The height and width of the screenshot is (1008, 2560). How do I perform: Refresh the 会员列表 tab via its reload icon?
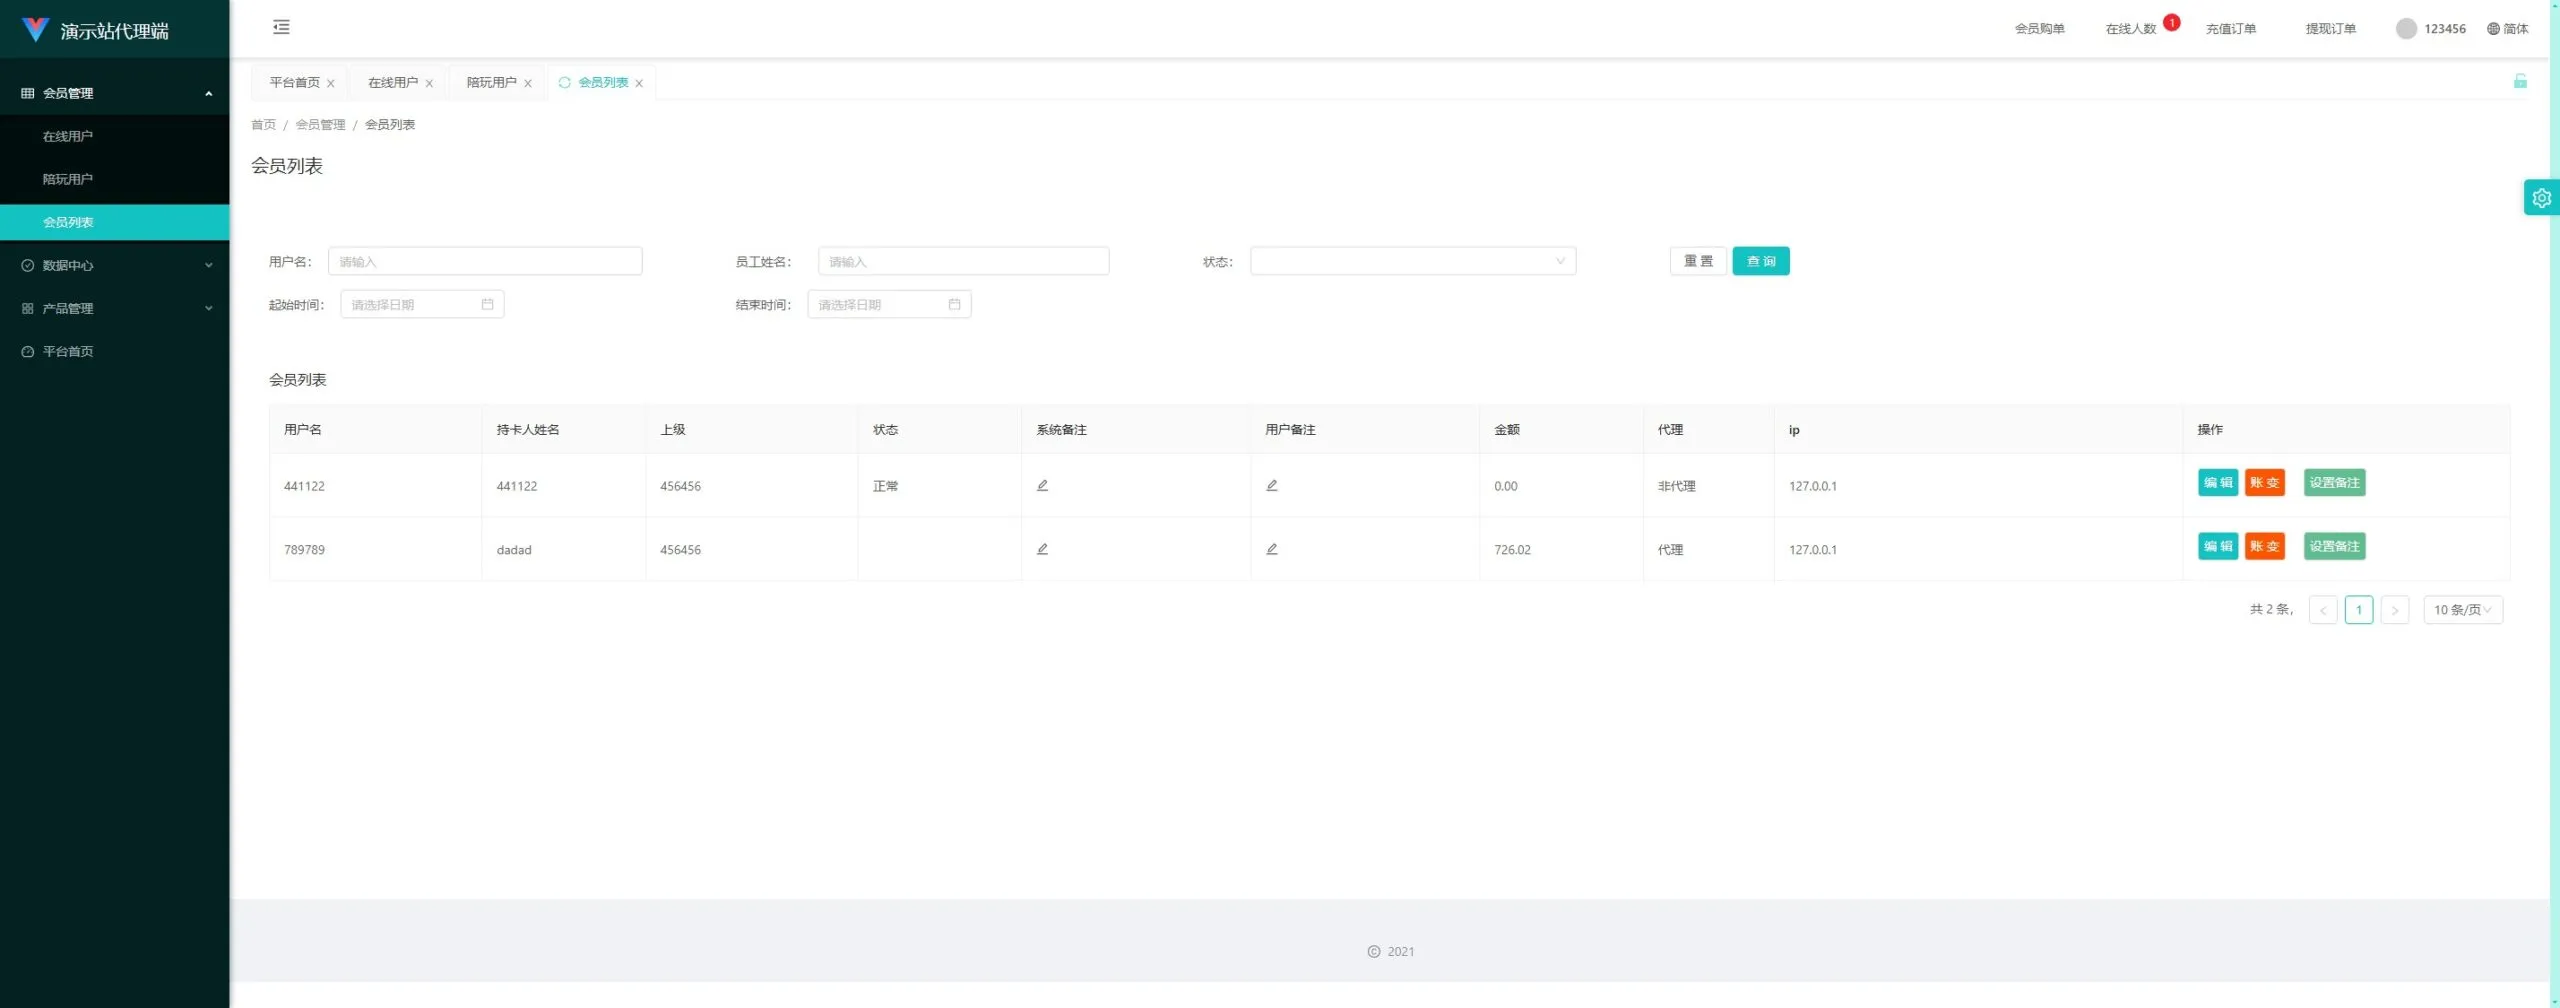tap(565, 82)
